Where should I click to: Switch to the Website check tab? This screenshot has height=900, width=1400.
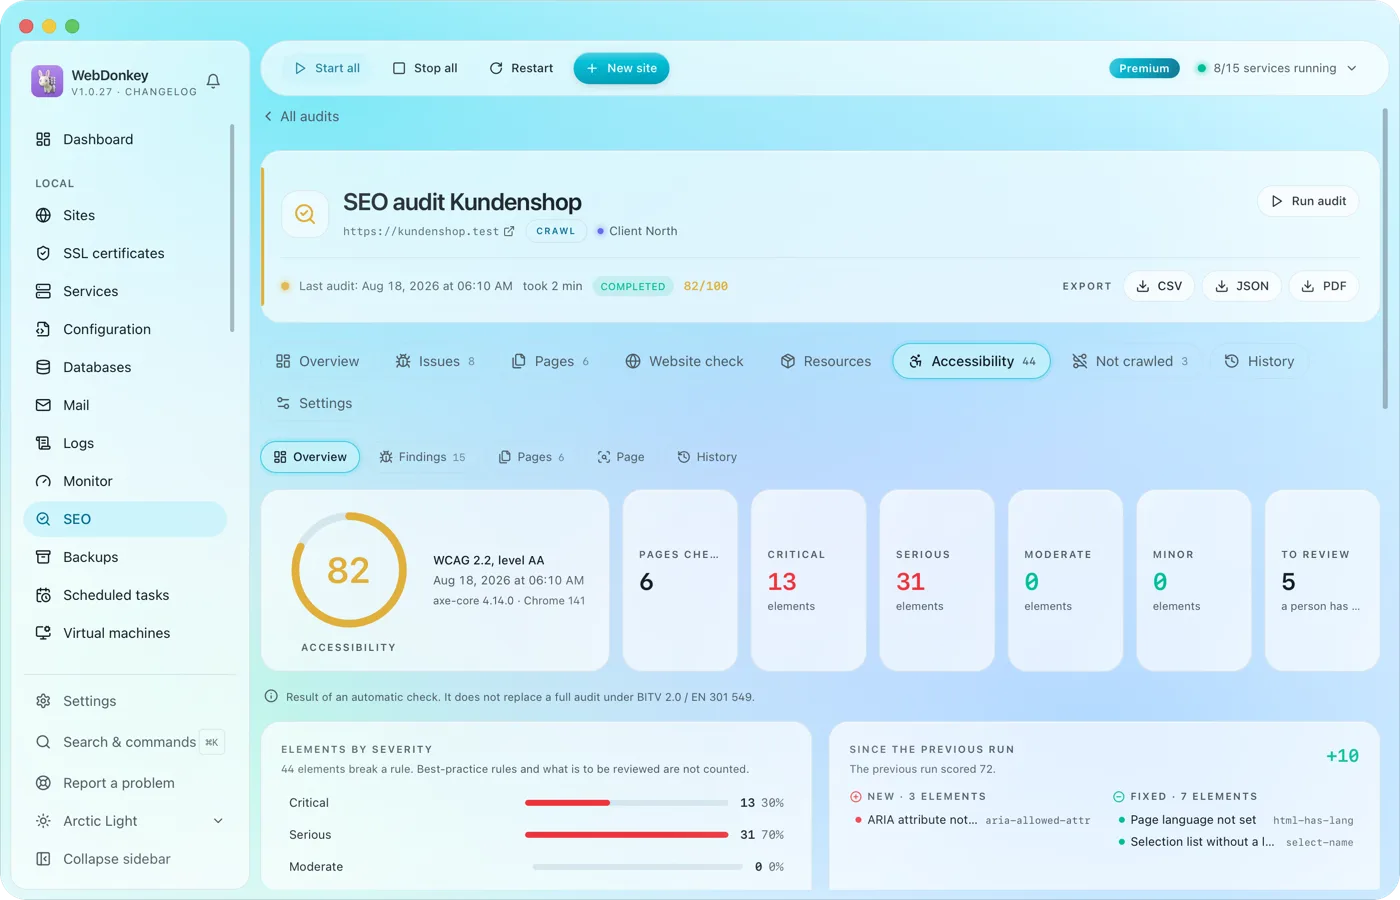click(685, 361)
